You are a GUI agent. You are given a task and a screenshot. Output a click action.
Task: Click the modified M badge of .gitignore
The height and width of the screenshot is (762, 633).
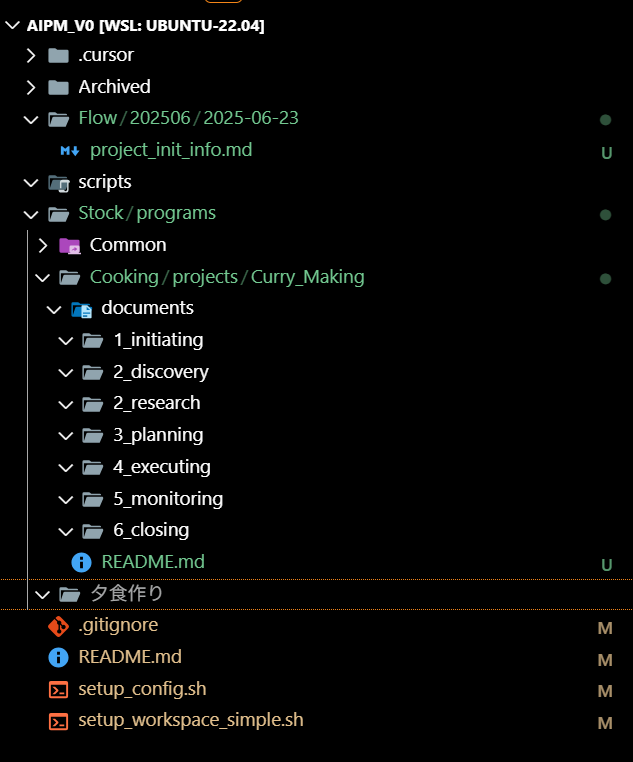(605, 628)
